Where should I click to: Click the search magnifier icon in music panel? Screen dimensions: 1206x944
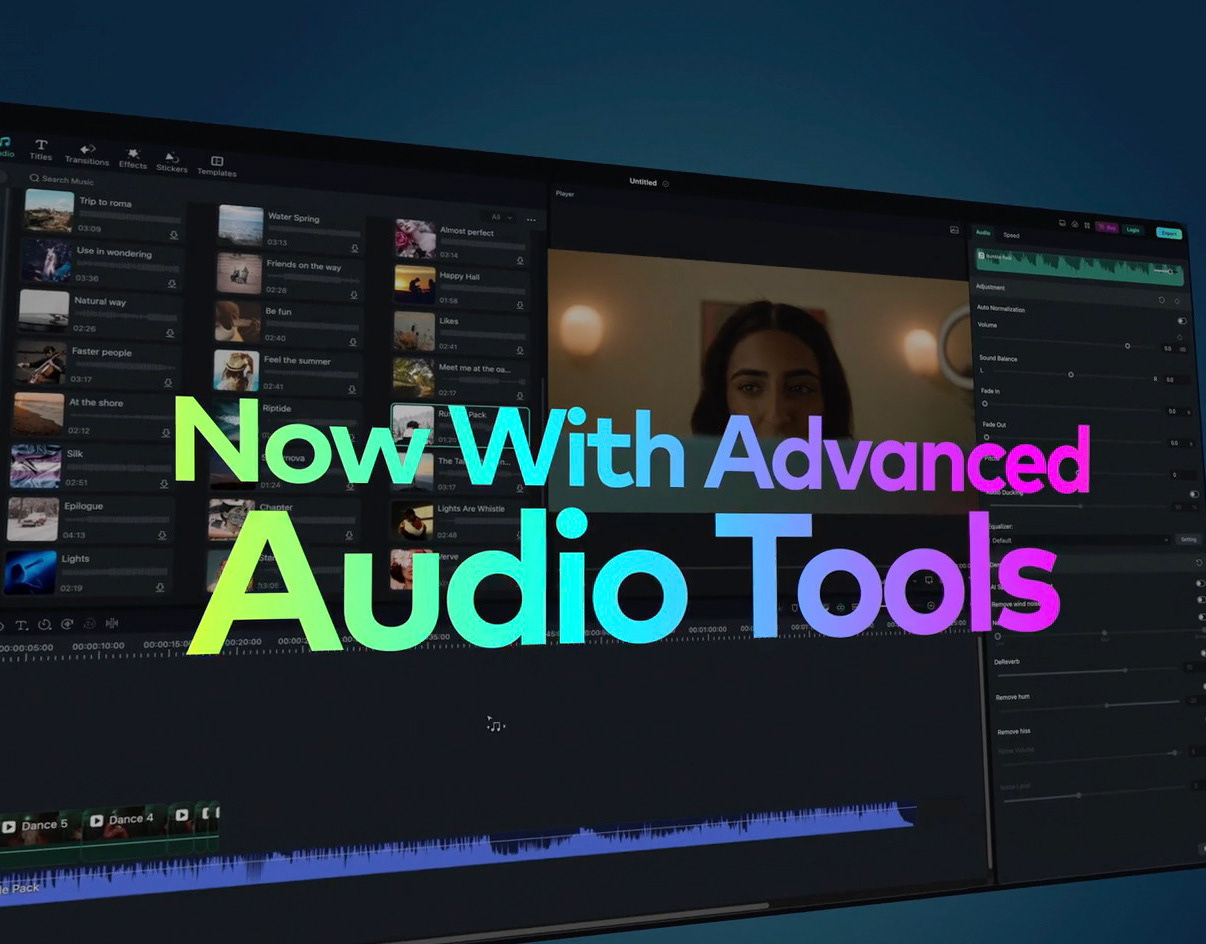(x=33, y=179)
